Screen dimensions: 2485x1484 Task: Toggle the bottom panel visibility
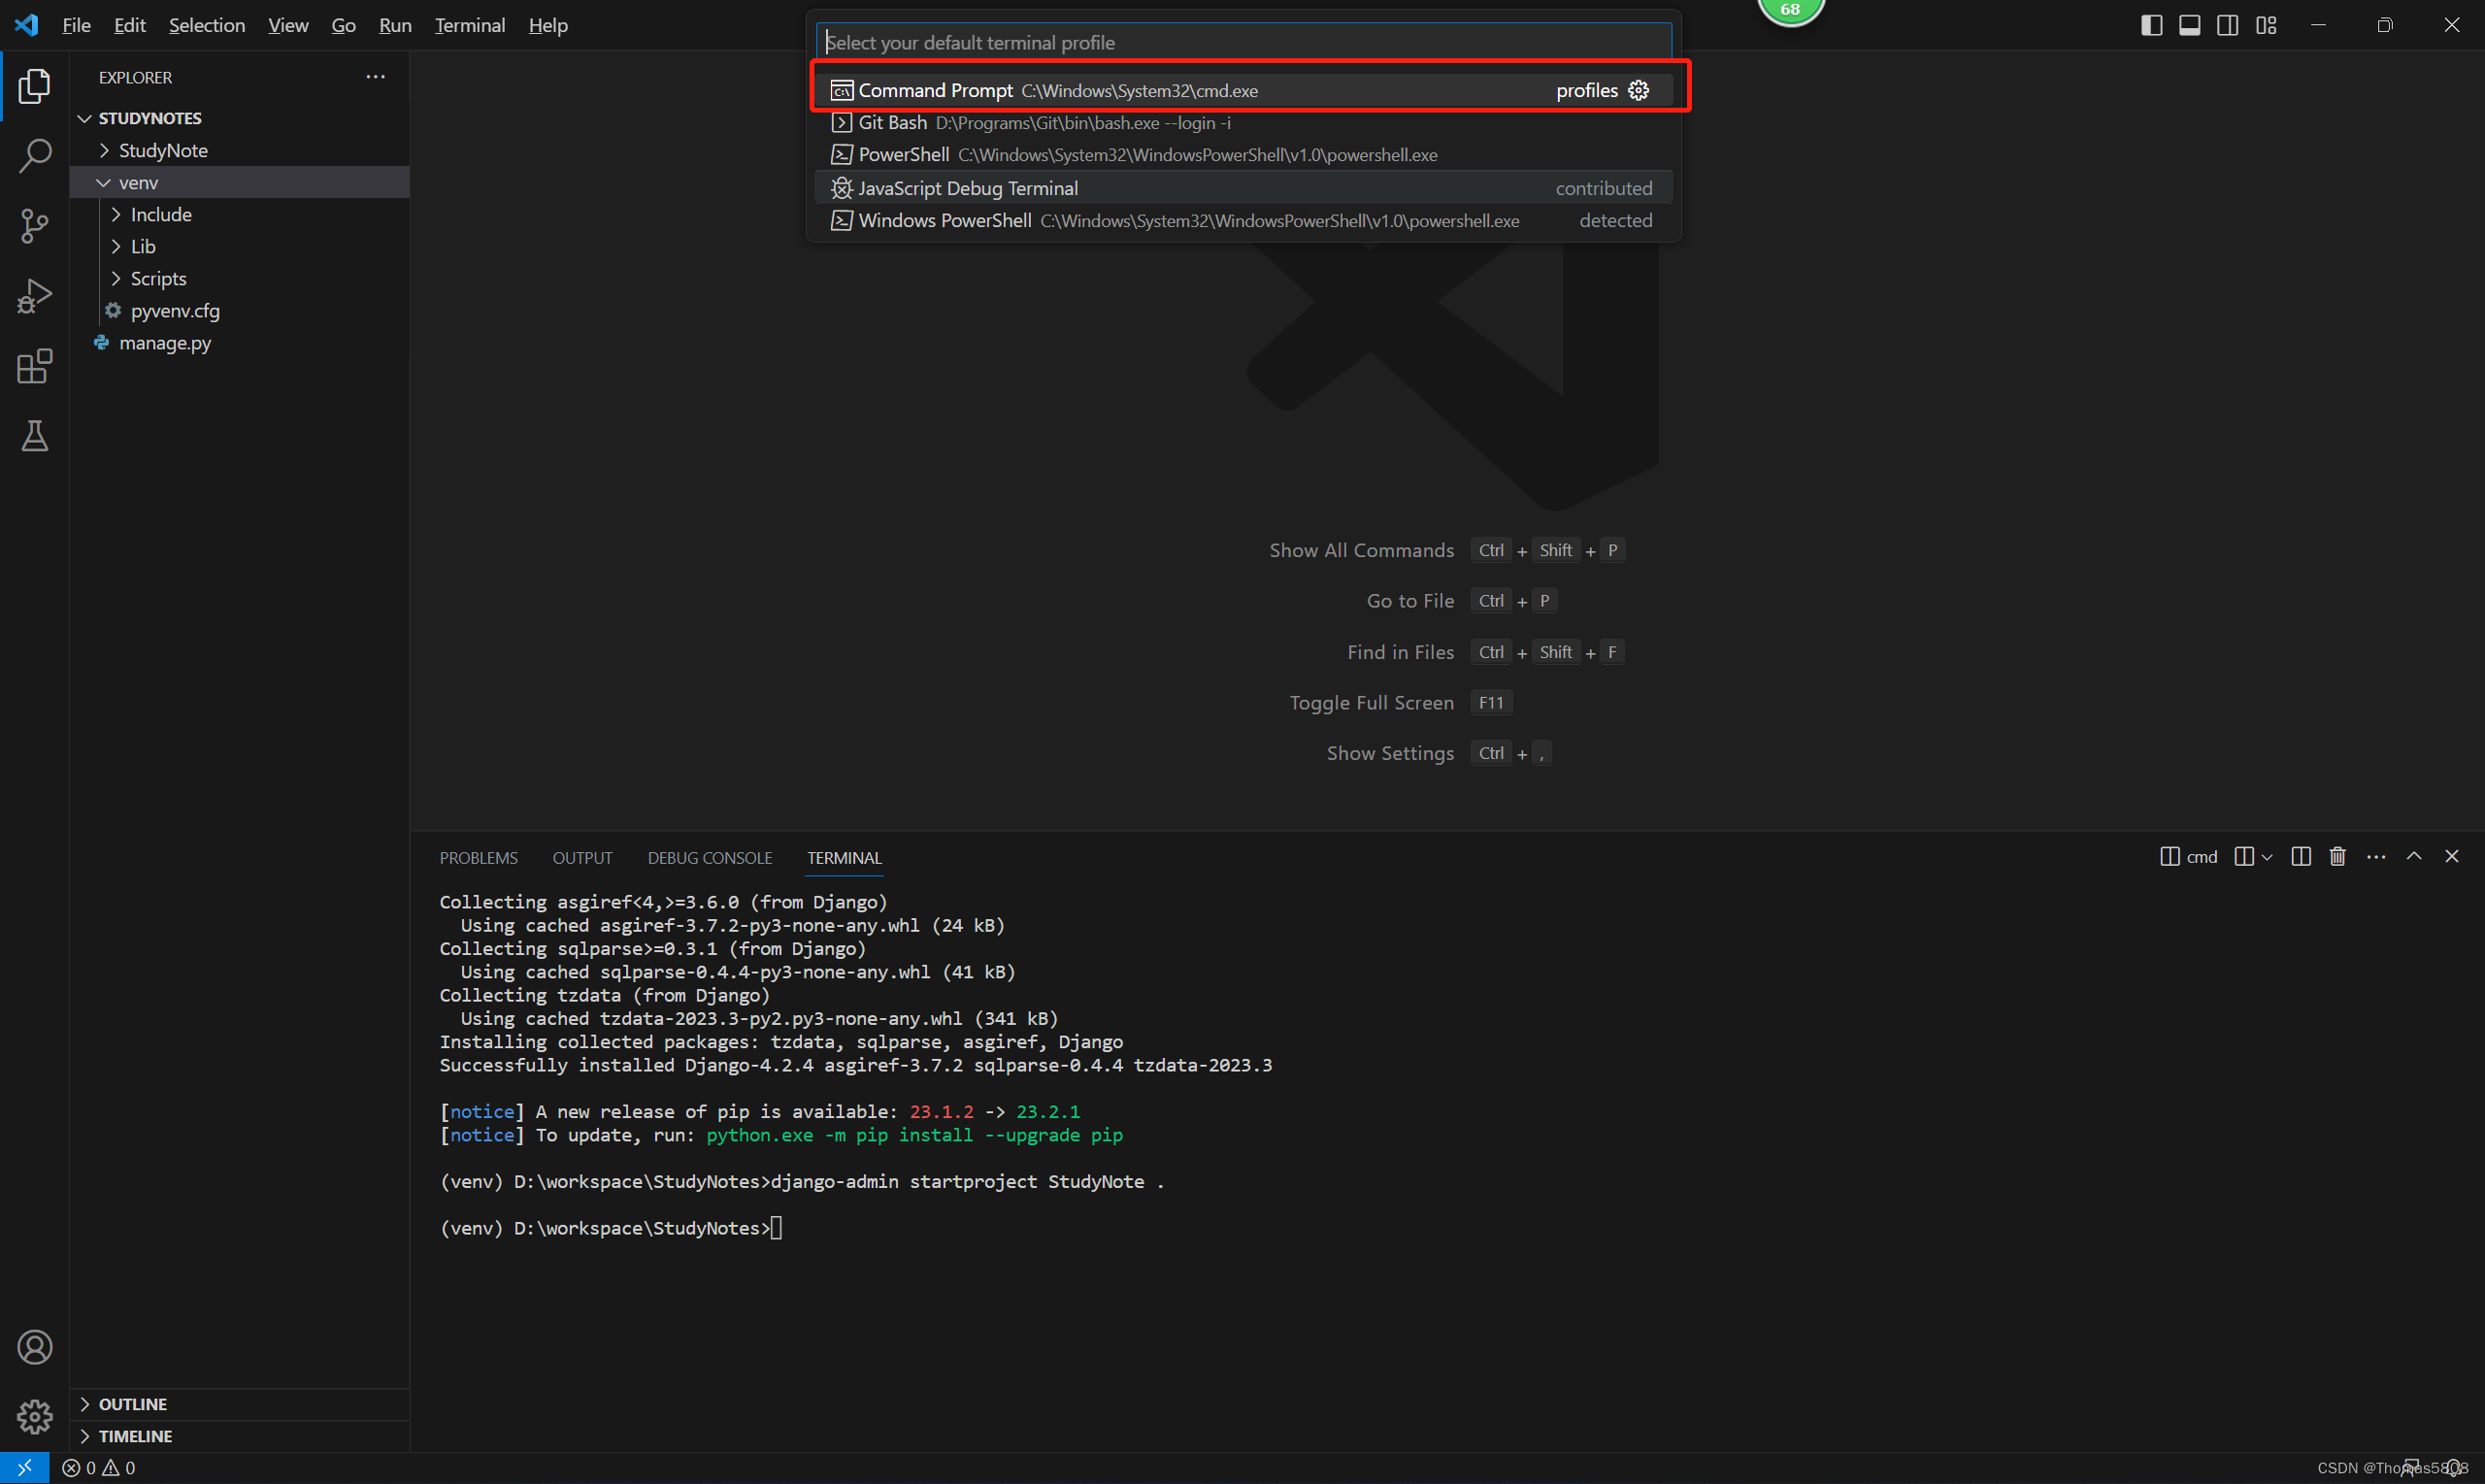point(2189,25)
